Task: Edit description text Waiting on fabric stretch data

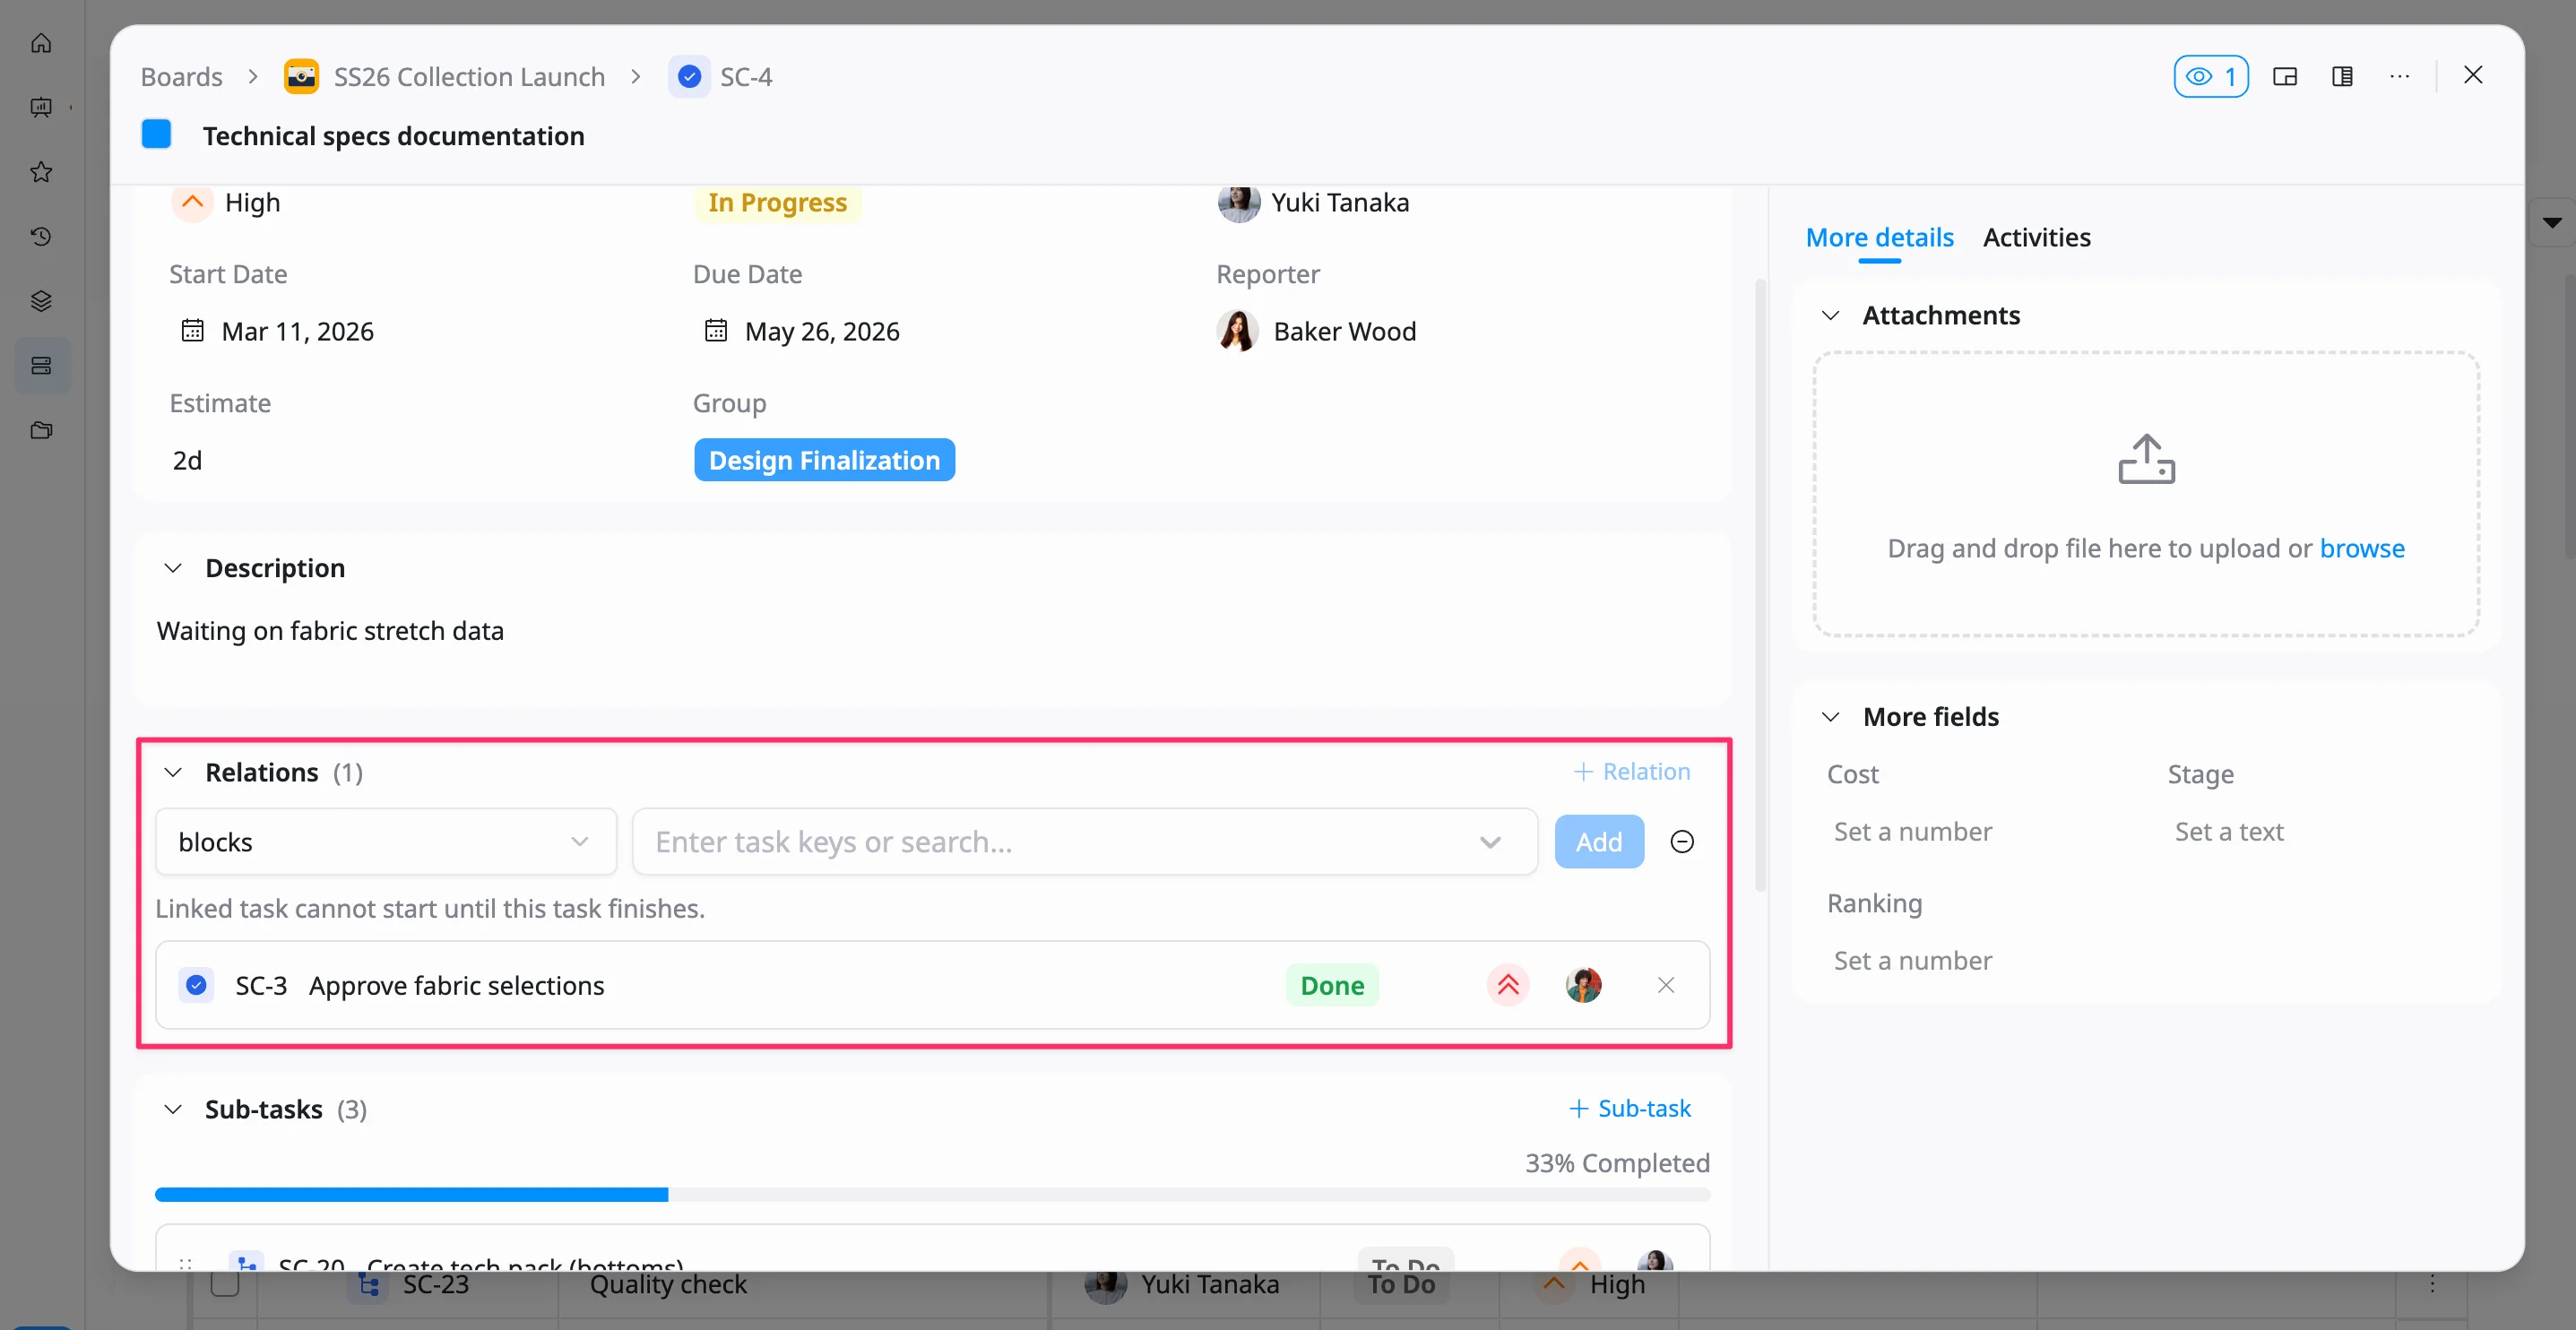Action: (x=330, y=631)
